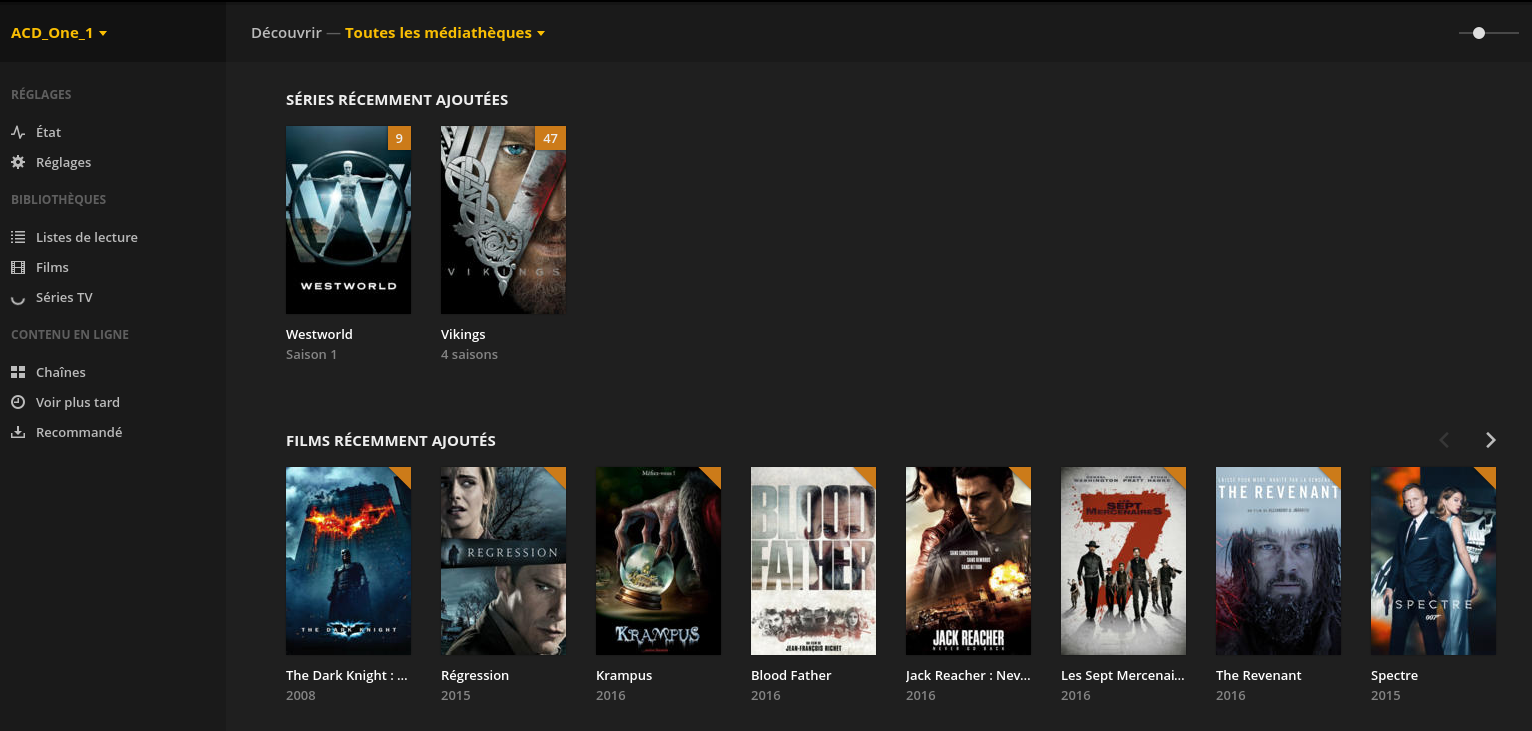Image resolution: width=1532 pixels, height=731 pixels.
Task: Open the Krampus movie poster
Action: coord(658,561)
